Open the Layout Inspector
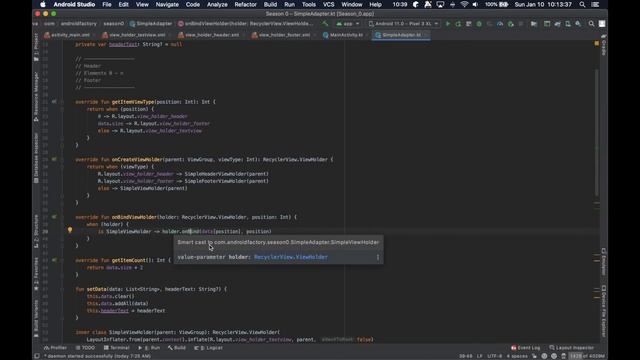The image size is (640, 360). [571, 348]
